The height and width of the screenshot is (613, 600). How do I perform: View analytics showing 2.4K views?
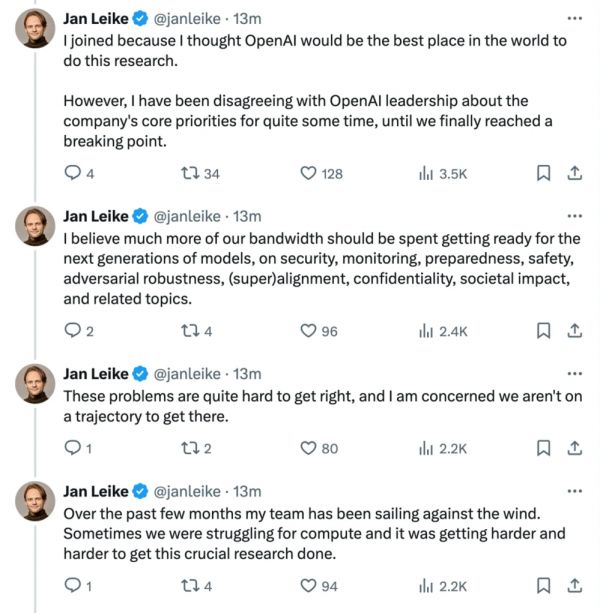425,331
